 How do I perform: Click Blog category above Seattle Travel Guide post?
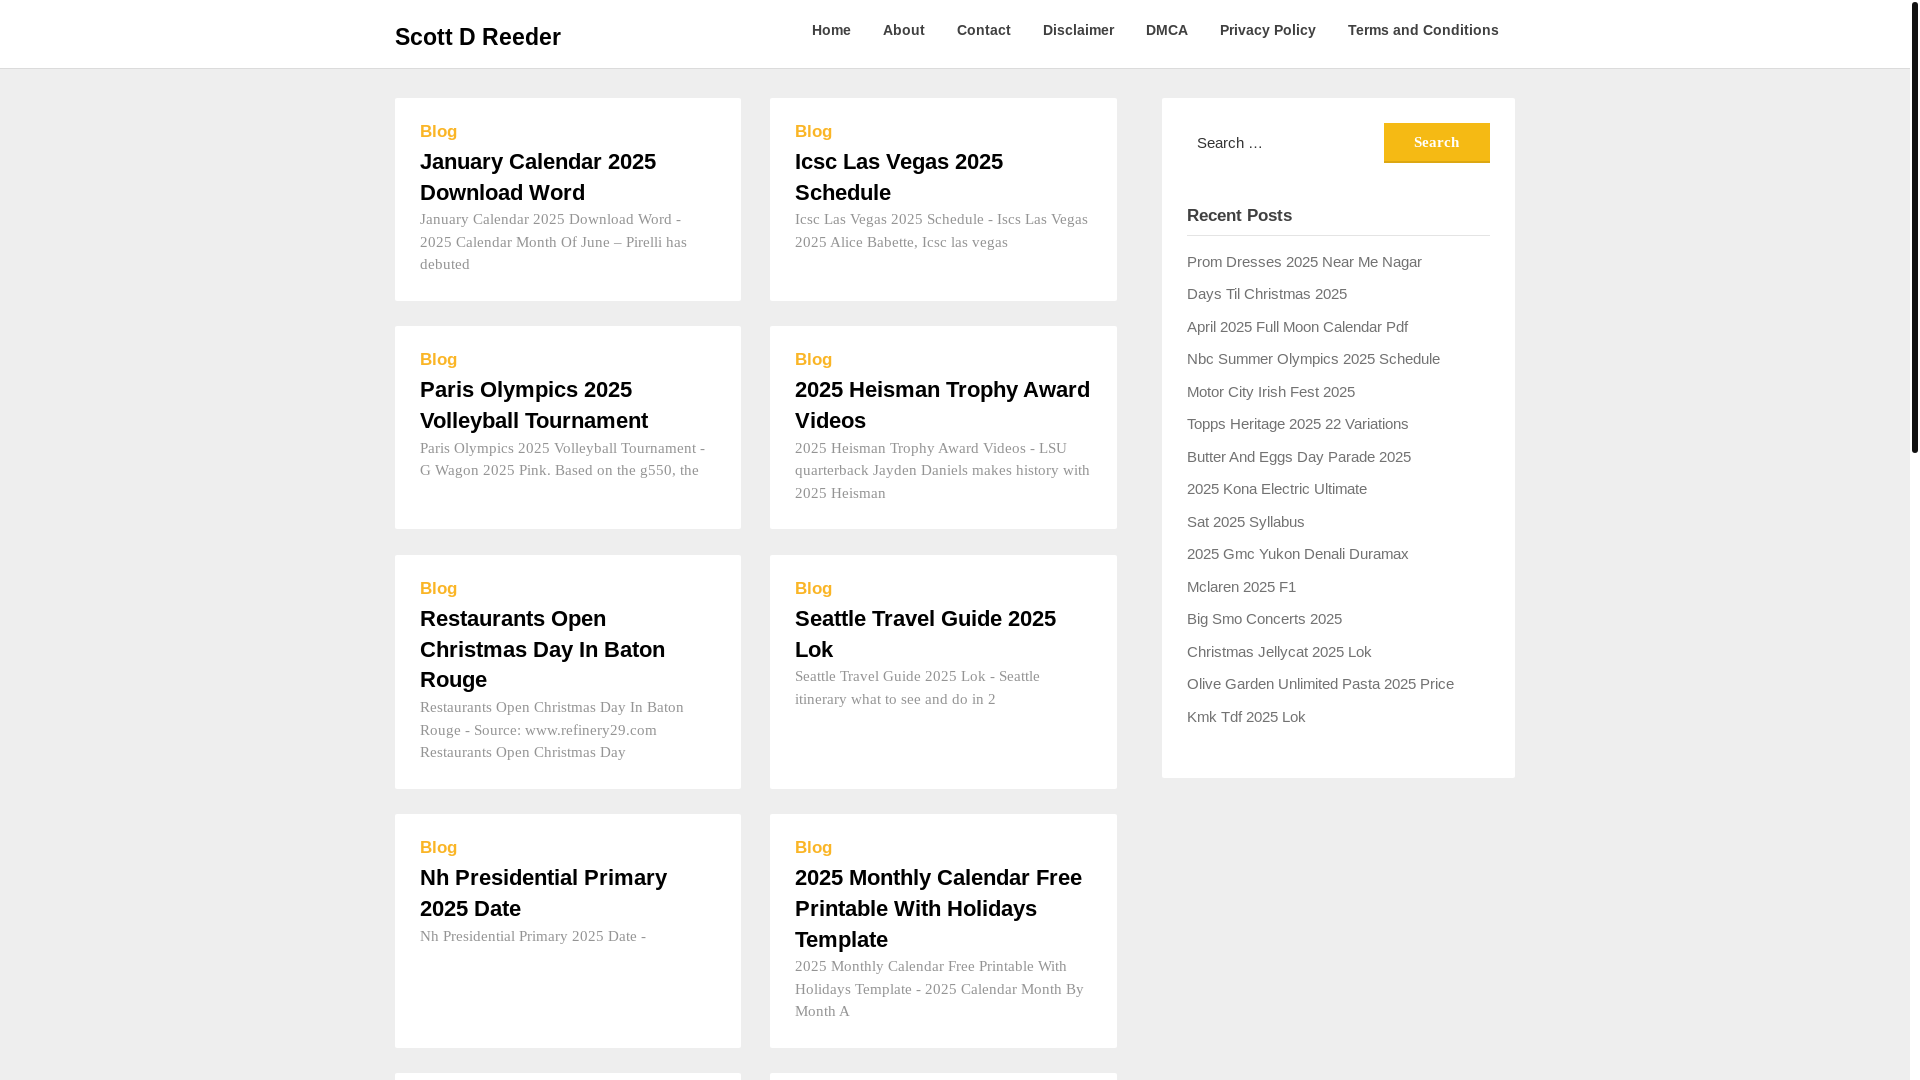pyautogui.click(x=813, y=589)
